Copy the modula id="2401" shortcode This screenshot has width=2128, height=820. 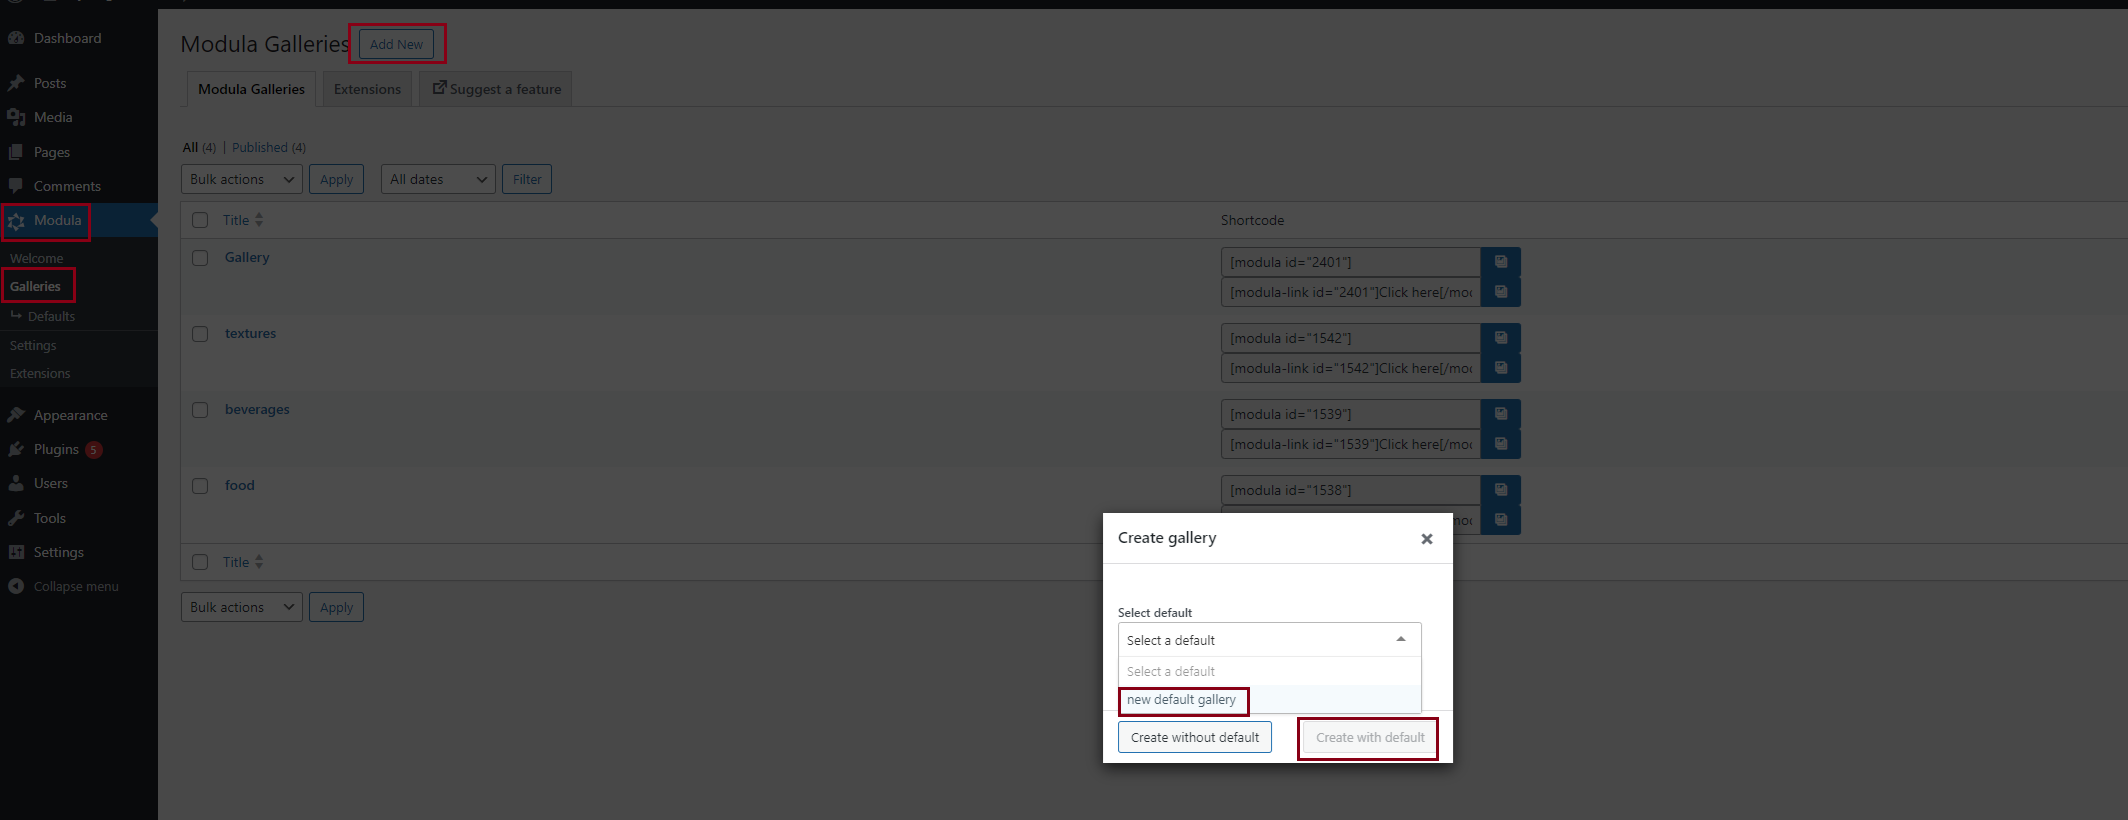point(1500,262)
